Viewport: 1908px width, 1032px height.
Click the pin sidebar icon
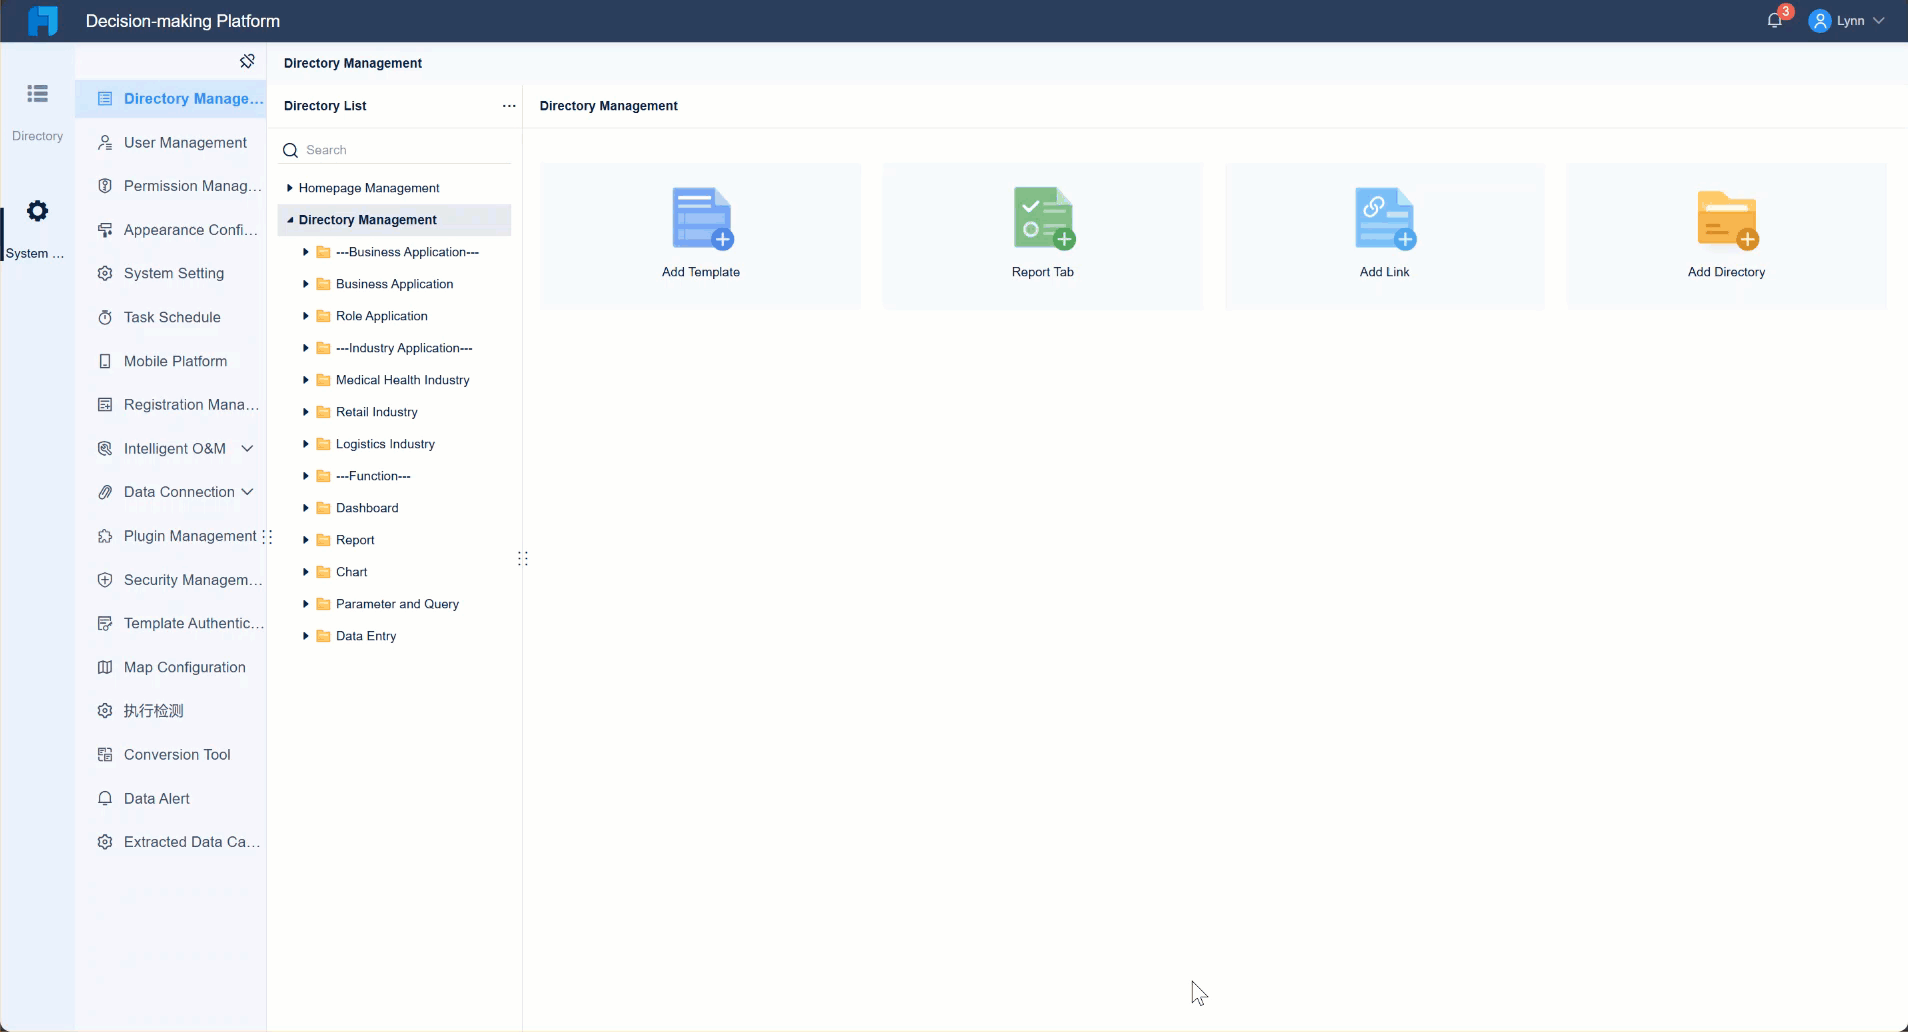coord(247,62)
